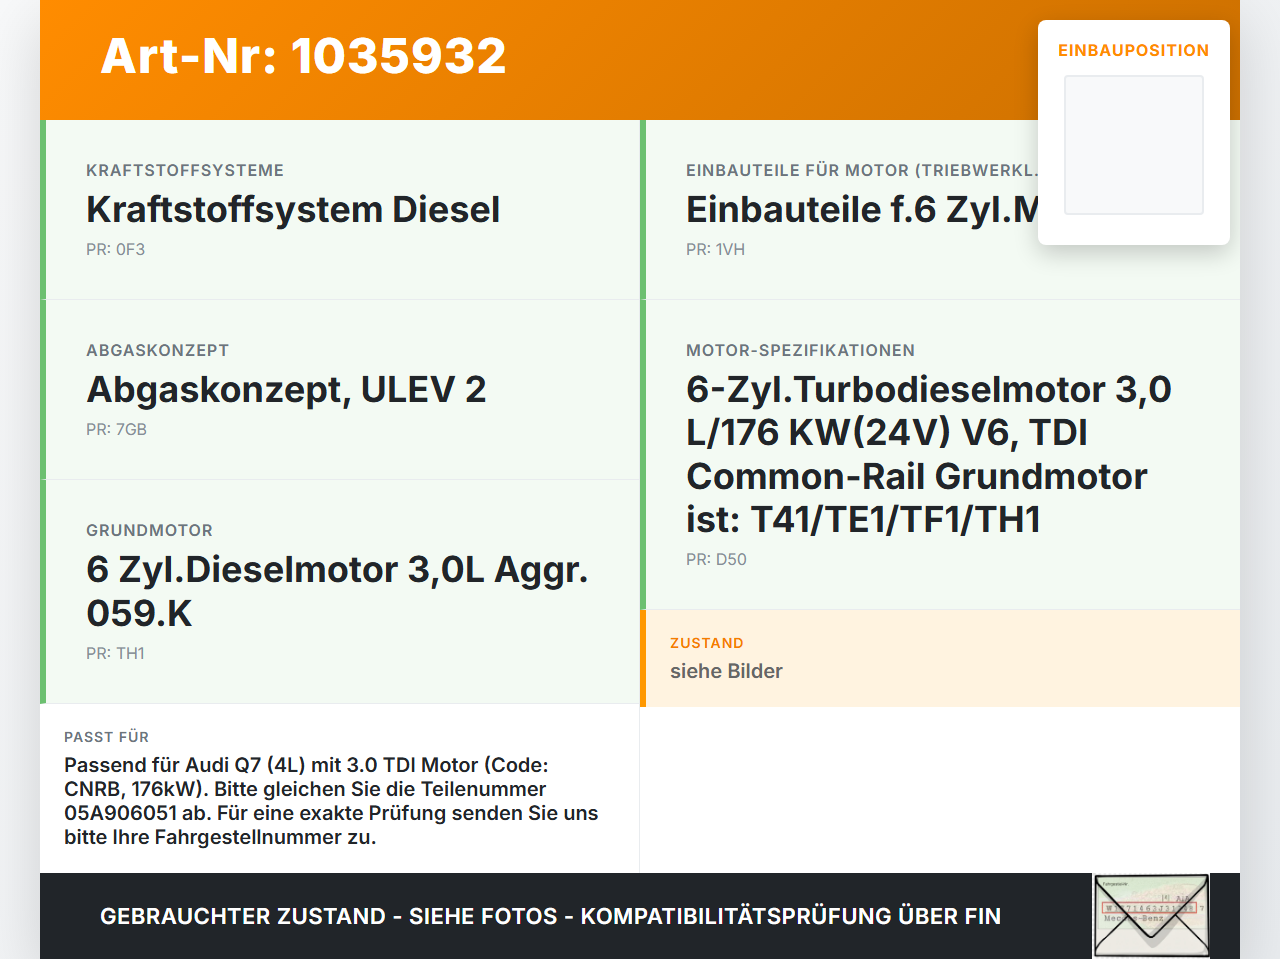Open the Kraftstoffsystem Diesel card

click(340, 210)
